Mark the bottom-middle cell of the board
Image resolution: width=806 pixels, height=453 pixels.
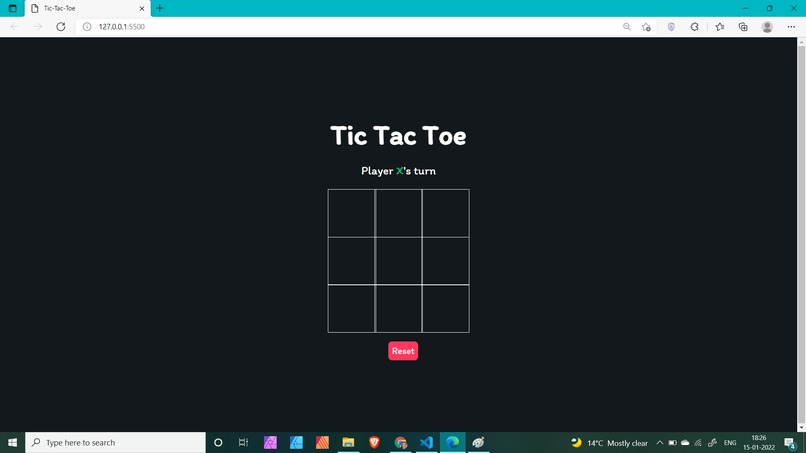398,309
